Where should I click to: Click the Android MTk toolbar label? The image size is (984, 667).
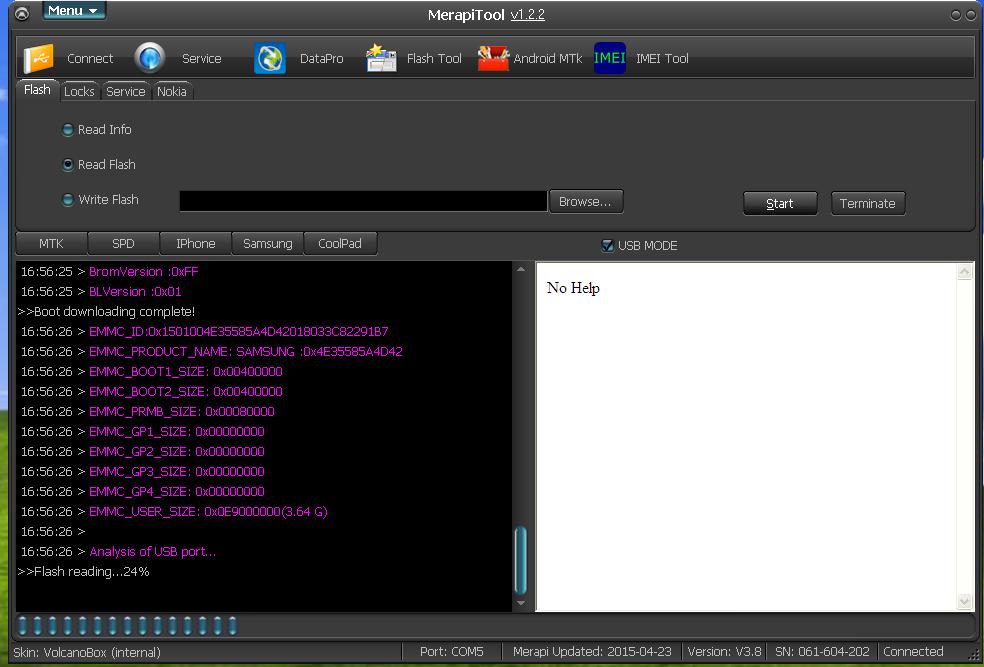(547, 58)
